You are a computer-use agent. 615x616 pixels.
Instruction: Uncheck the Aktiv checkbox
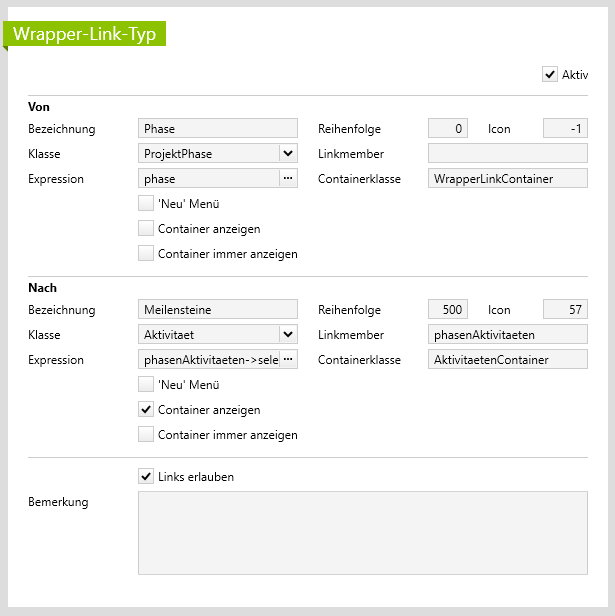(x=549, y=74)
